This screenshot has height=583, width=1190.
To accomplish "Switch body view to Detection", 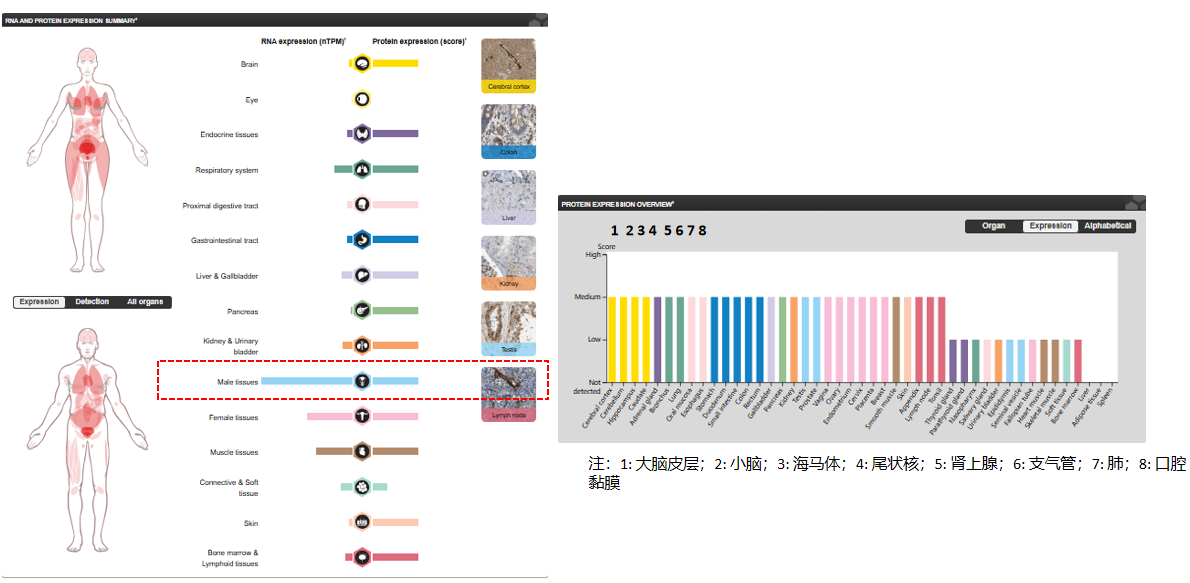I will pos(93,302).
